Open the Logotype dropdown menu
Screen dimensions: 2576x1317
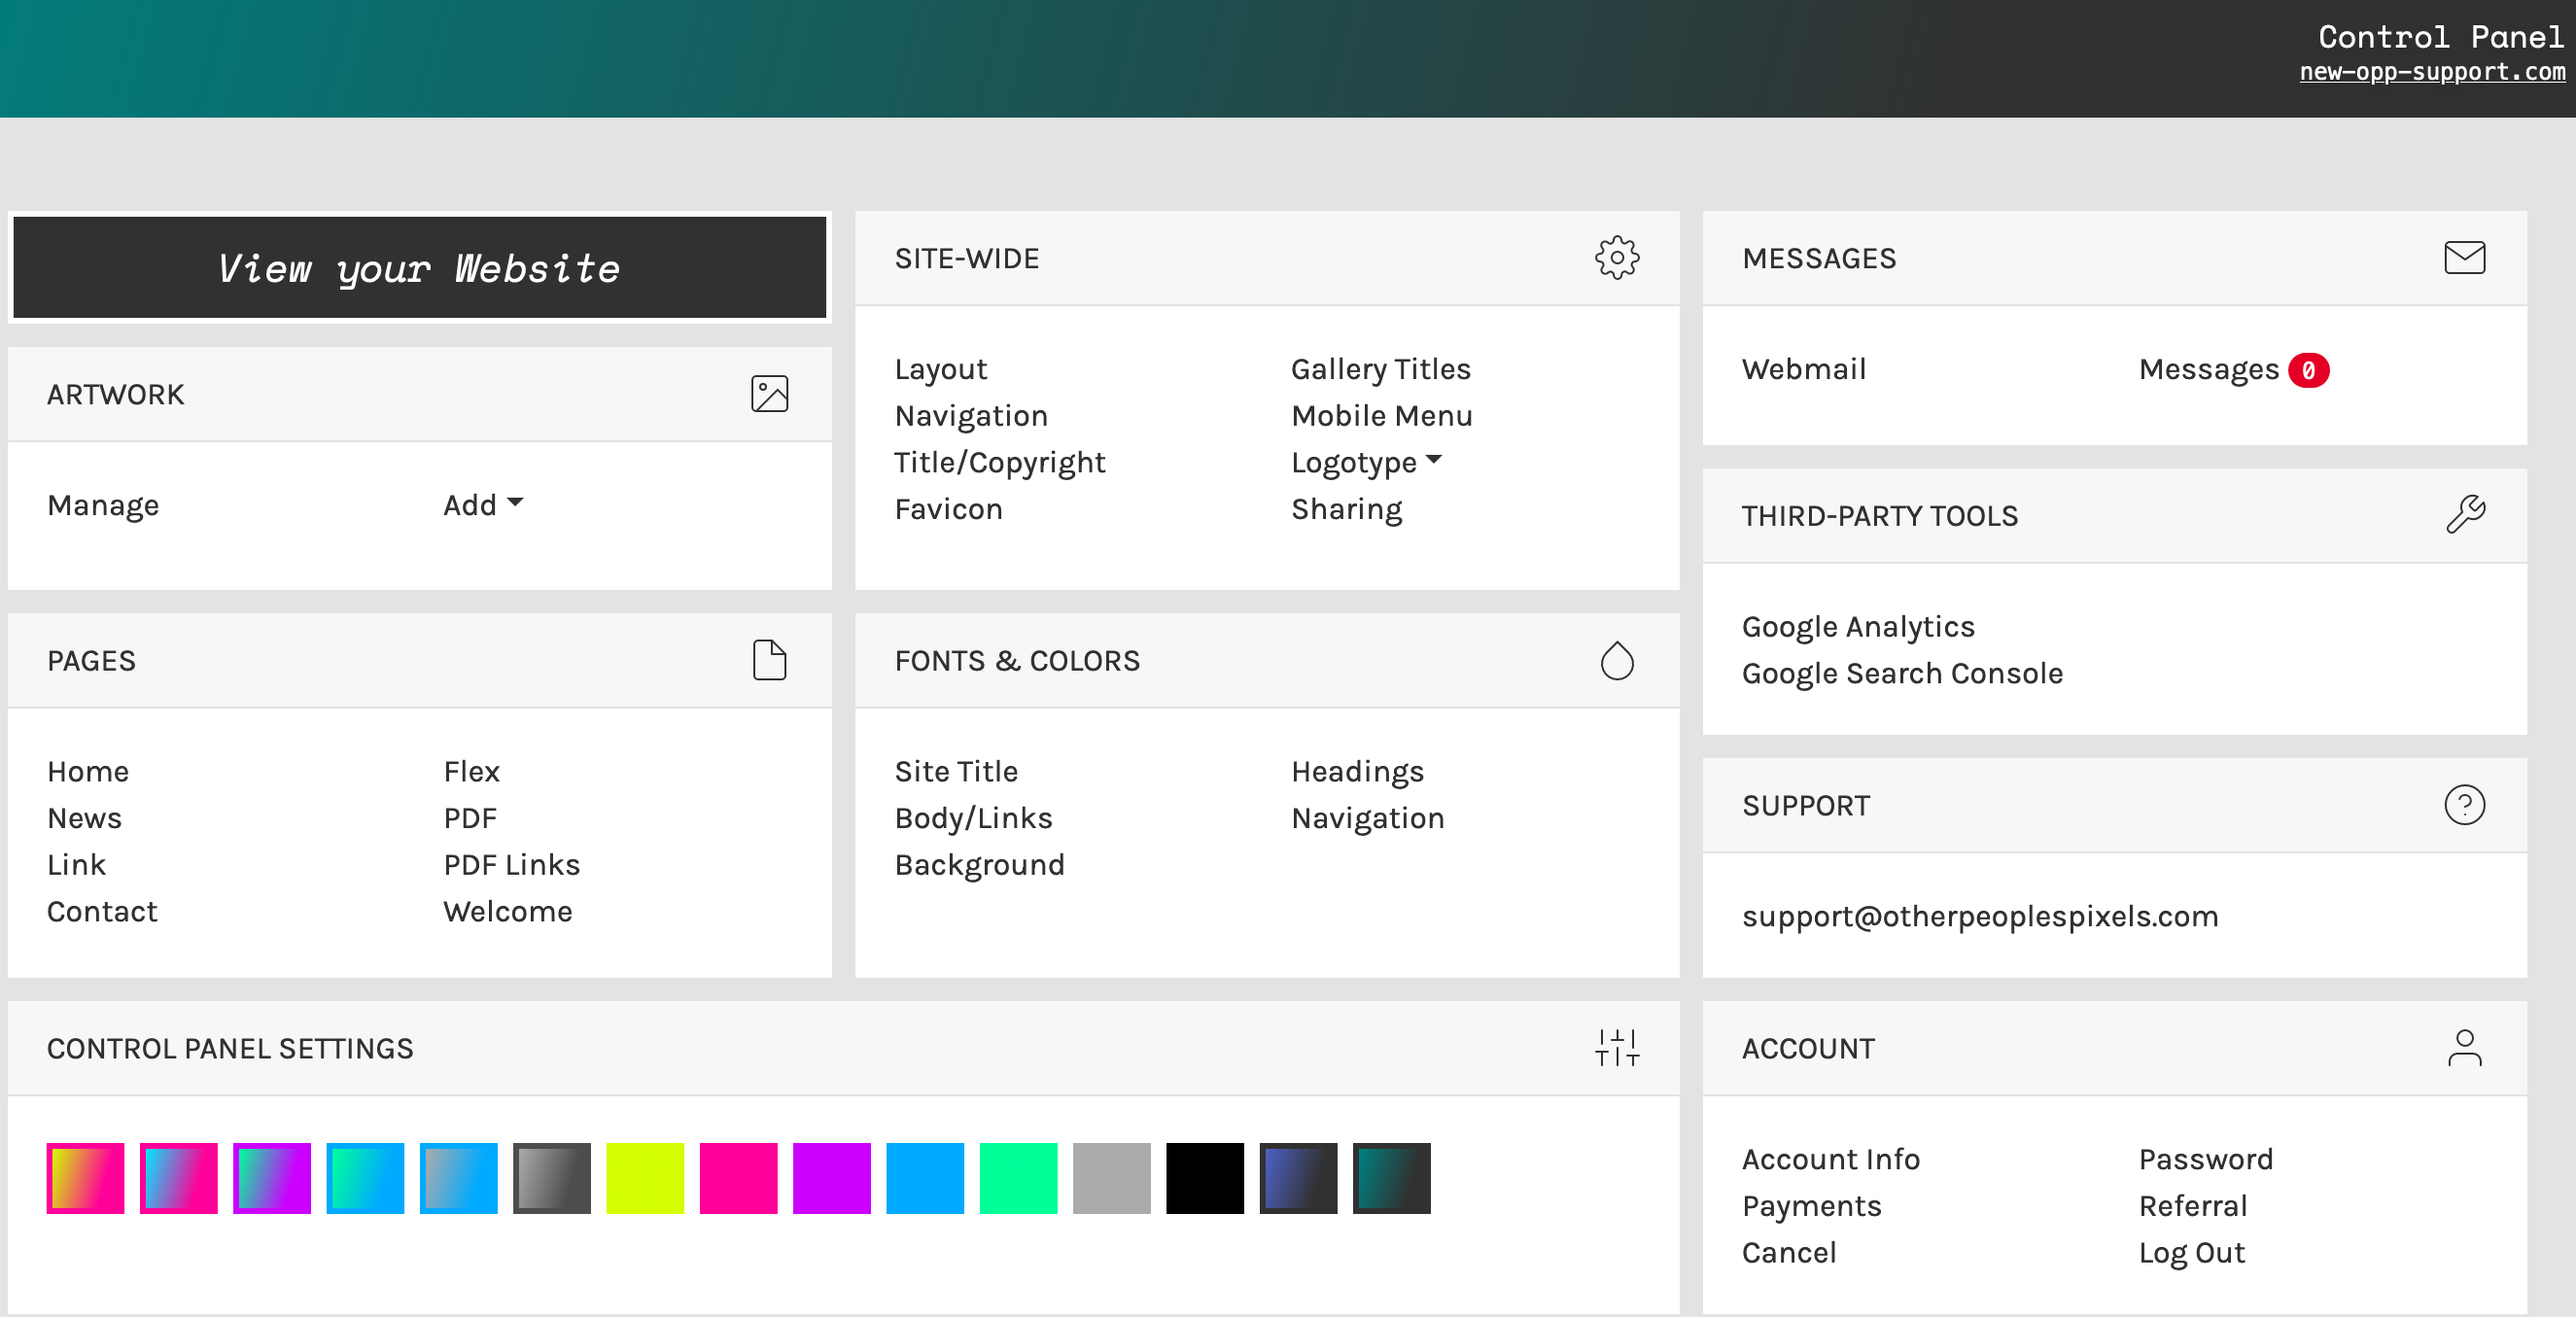tap(1366, 462)
